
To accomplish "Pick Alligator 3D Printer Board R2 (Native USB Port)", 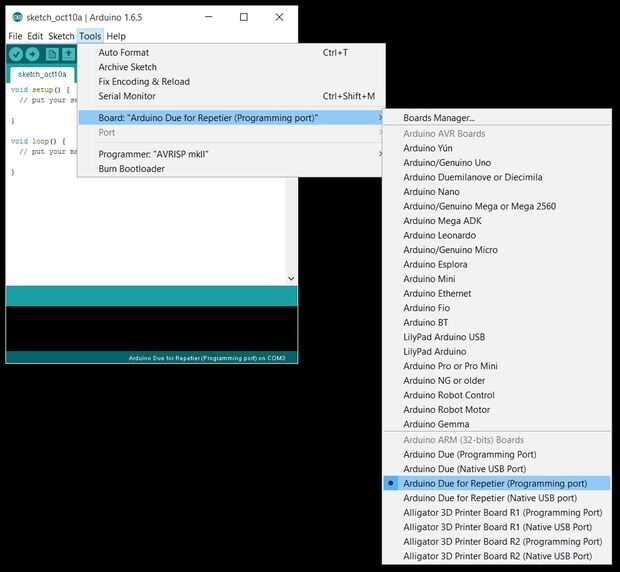I will pyautogui.click(x=497, y=556).
